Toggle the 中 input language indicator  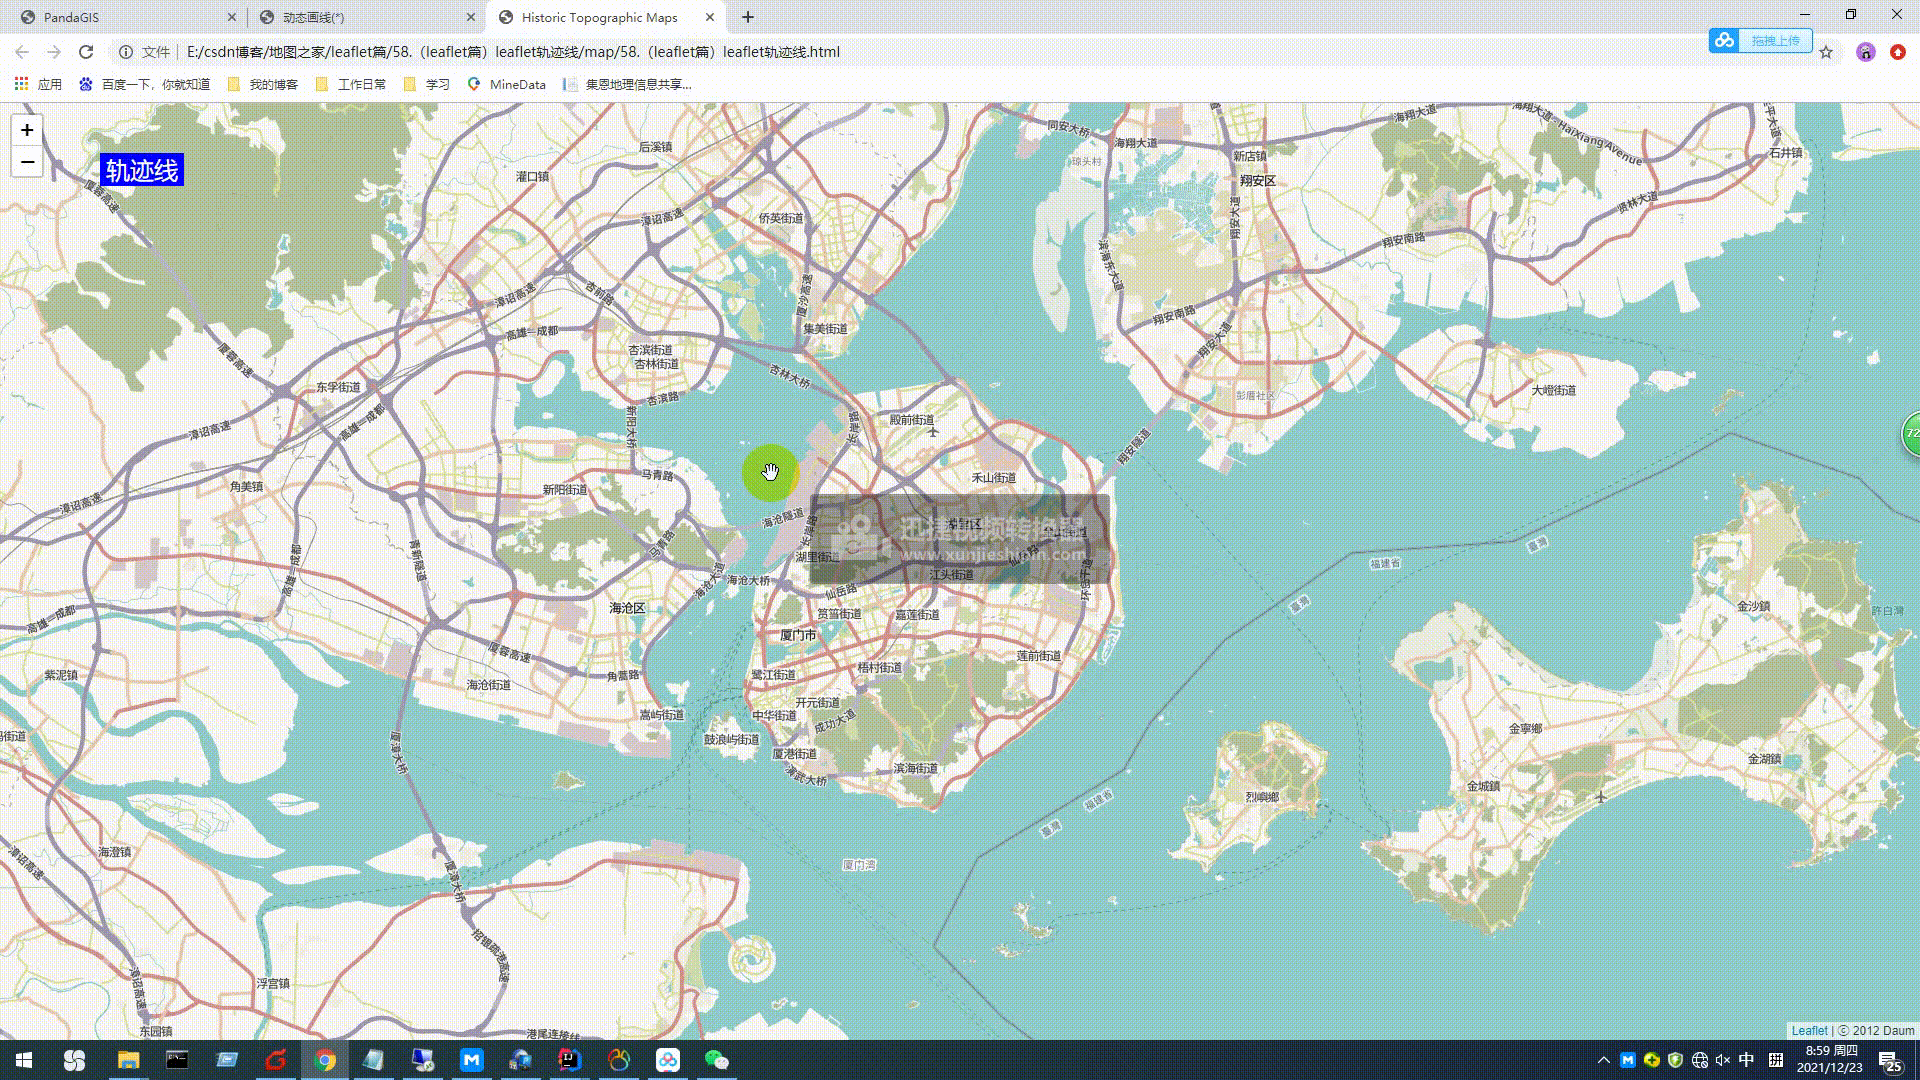point(1746,1060)
